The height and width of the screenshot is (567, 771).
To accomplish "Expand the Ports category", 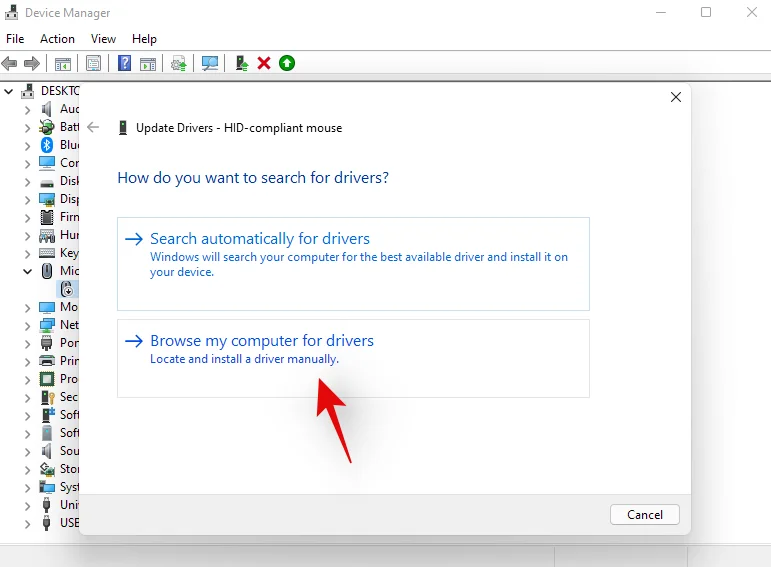I will pos(28,344).
